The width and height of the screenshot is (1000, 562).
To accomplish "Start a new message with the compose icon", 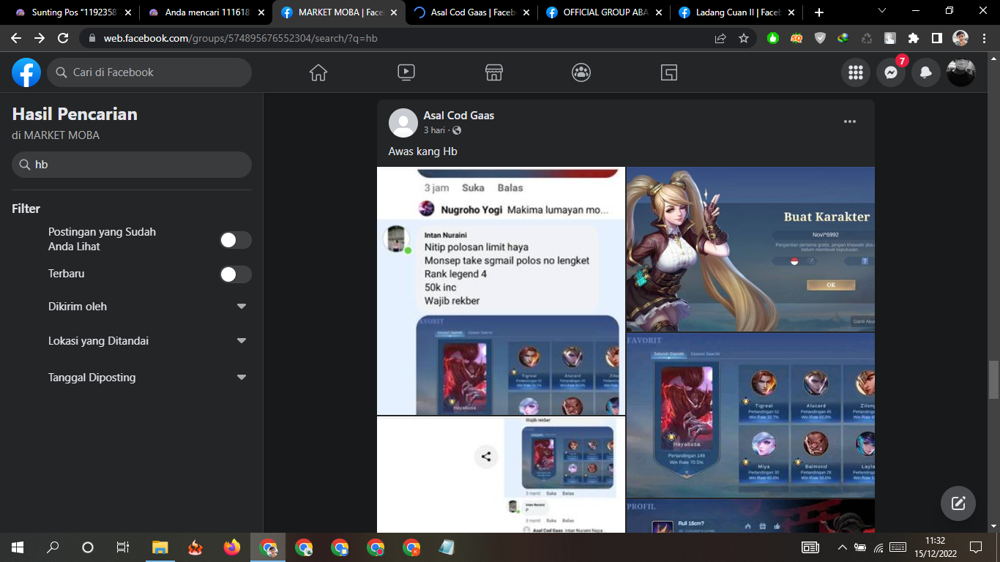I will pos(958,503).
